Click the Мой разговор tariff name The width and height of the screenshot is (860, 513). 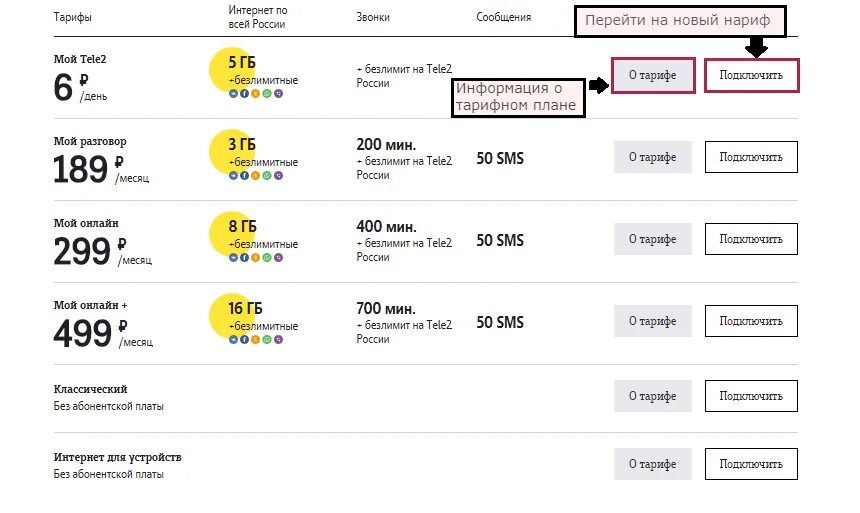90,141
